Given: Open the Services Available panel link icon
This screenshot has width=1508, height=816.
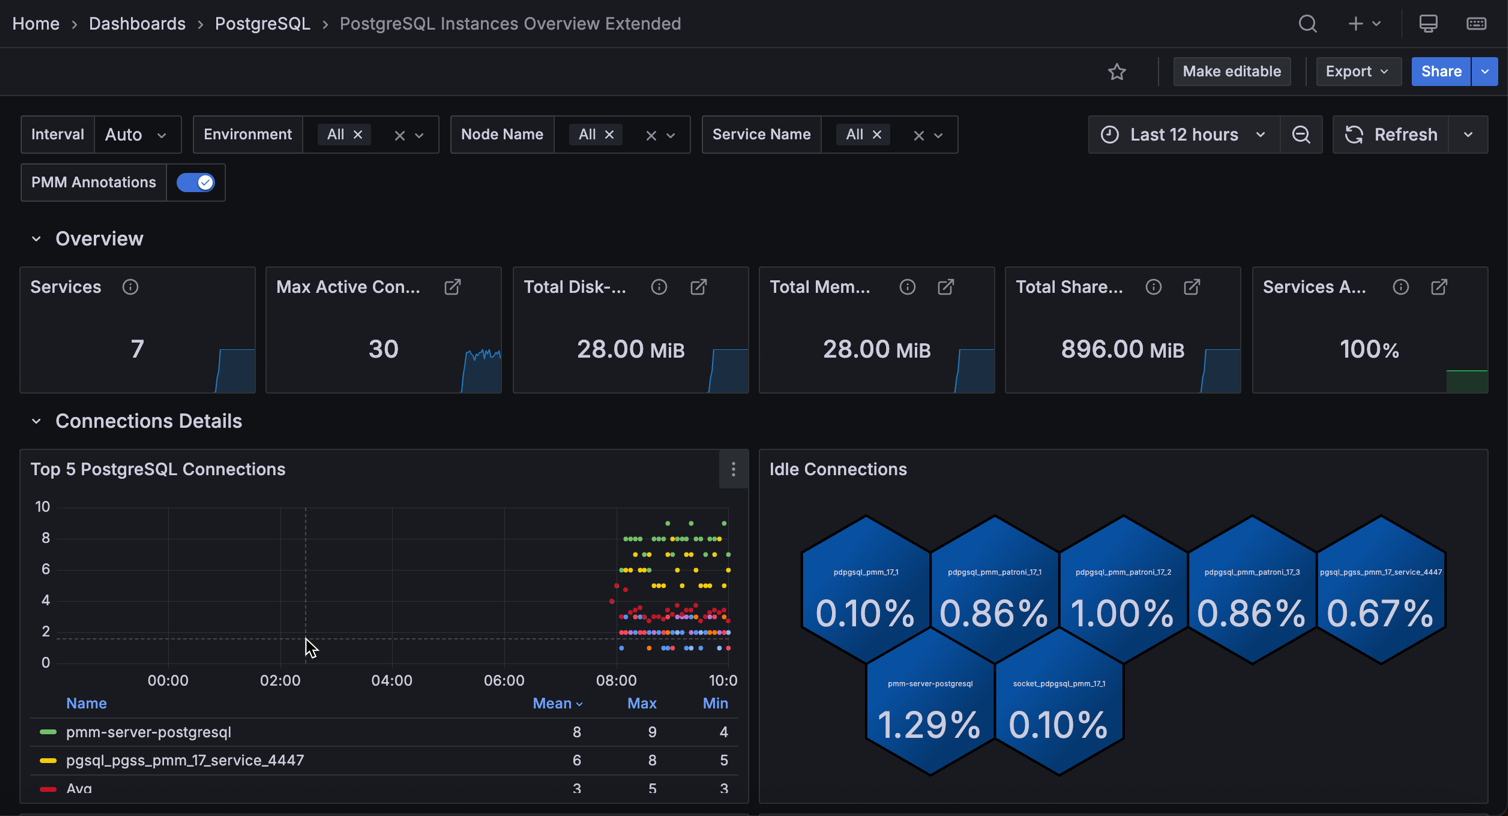Looking at the screenshot, I should coord(1439,287).
